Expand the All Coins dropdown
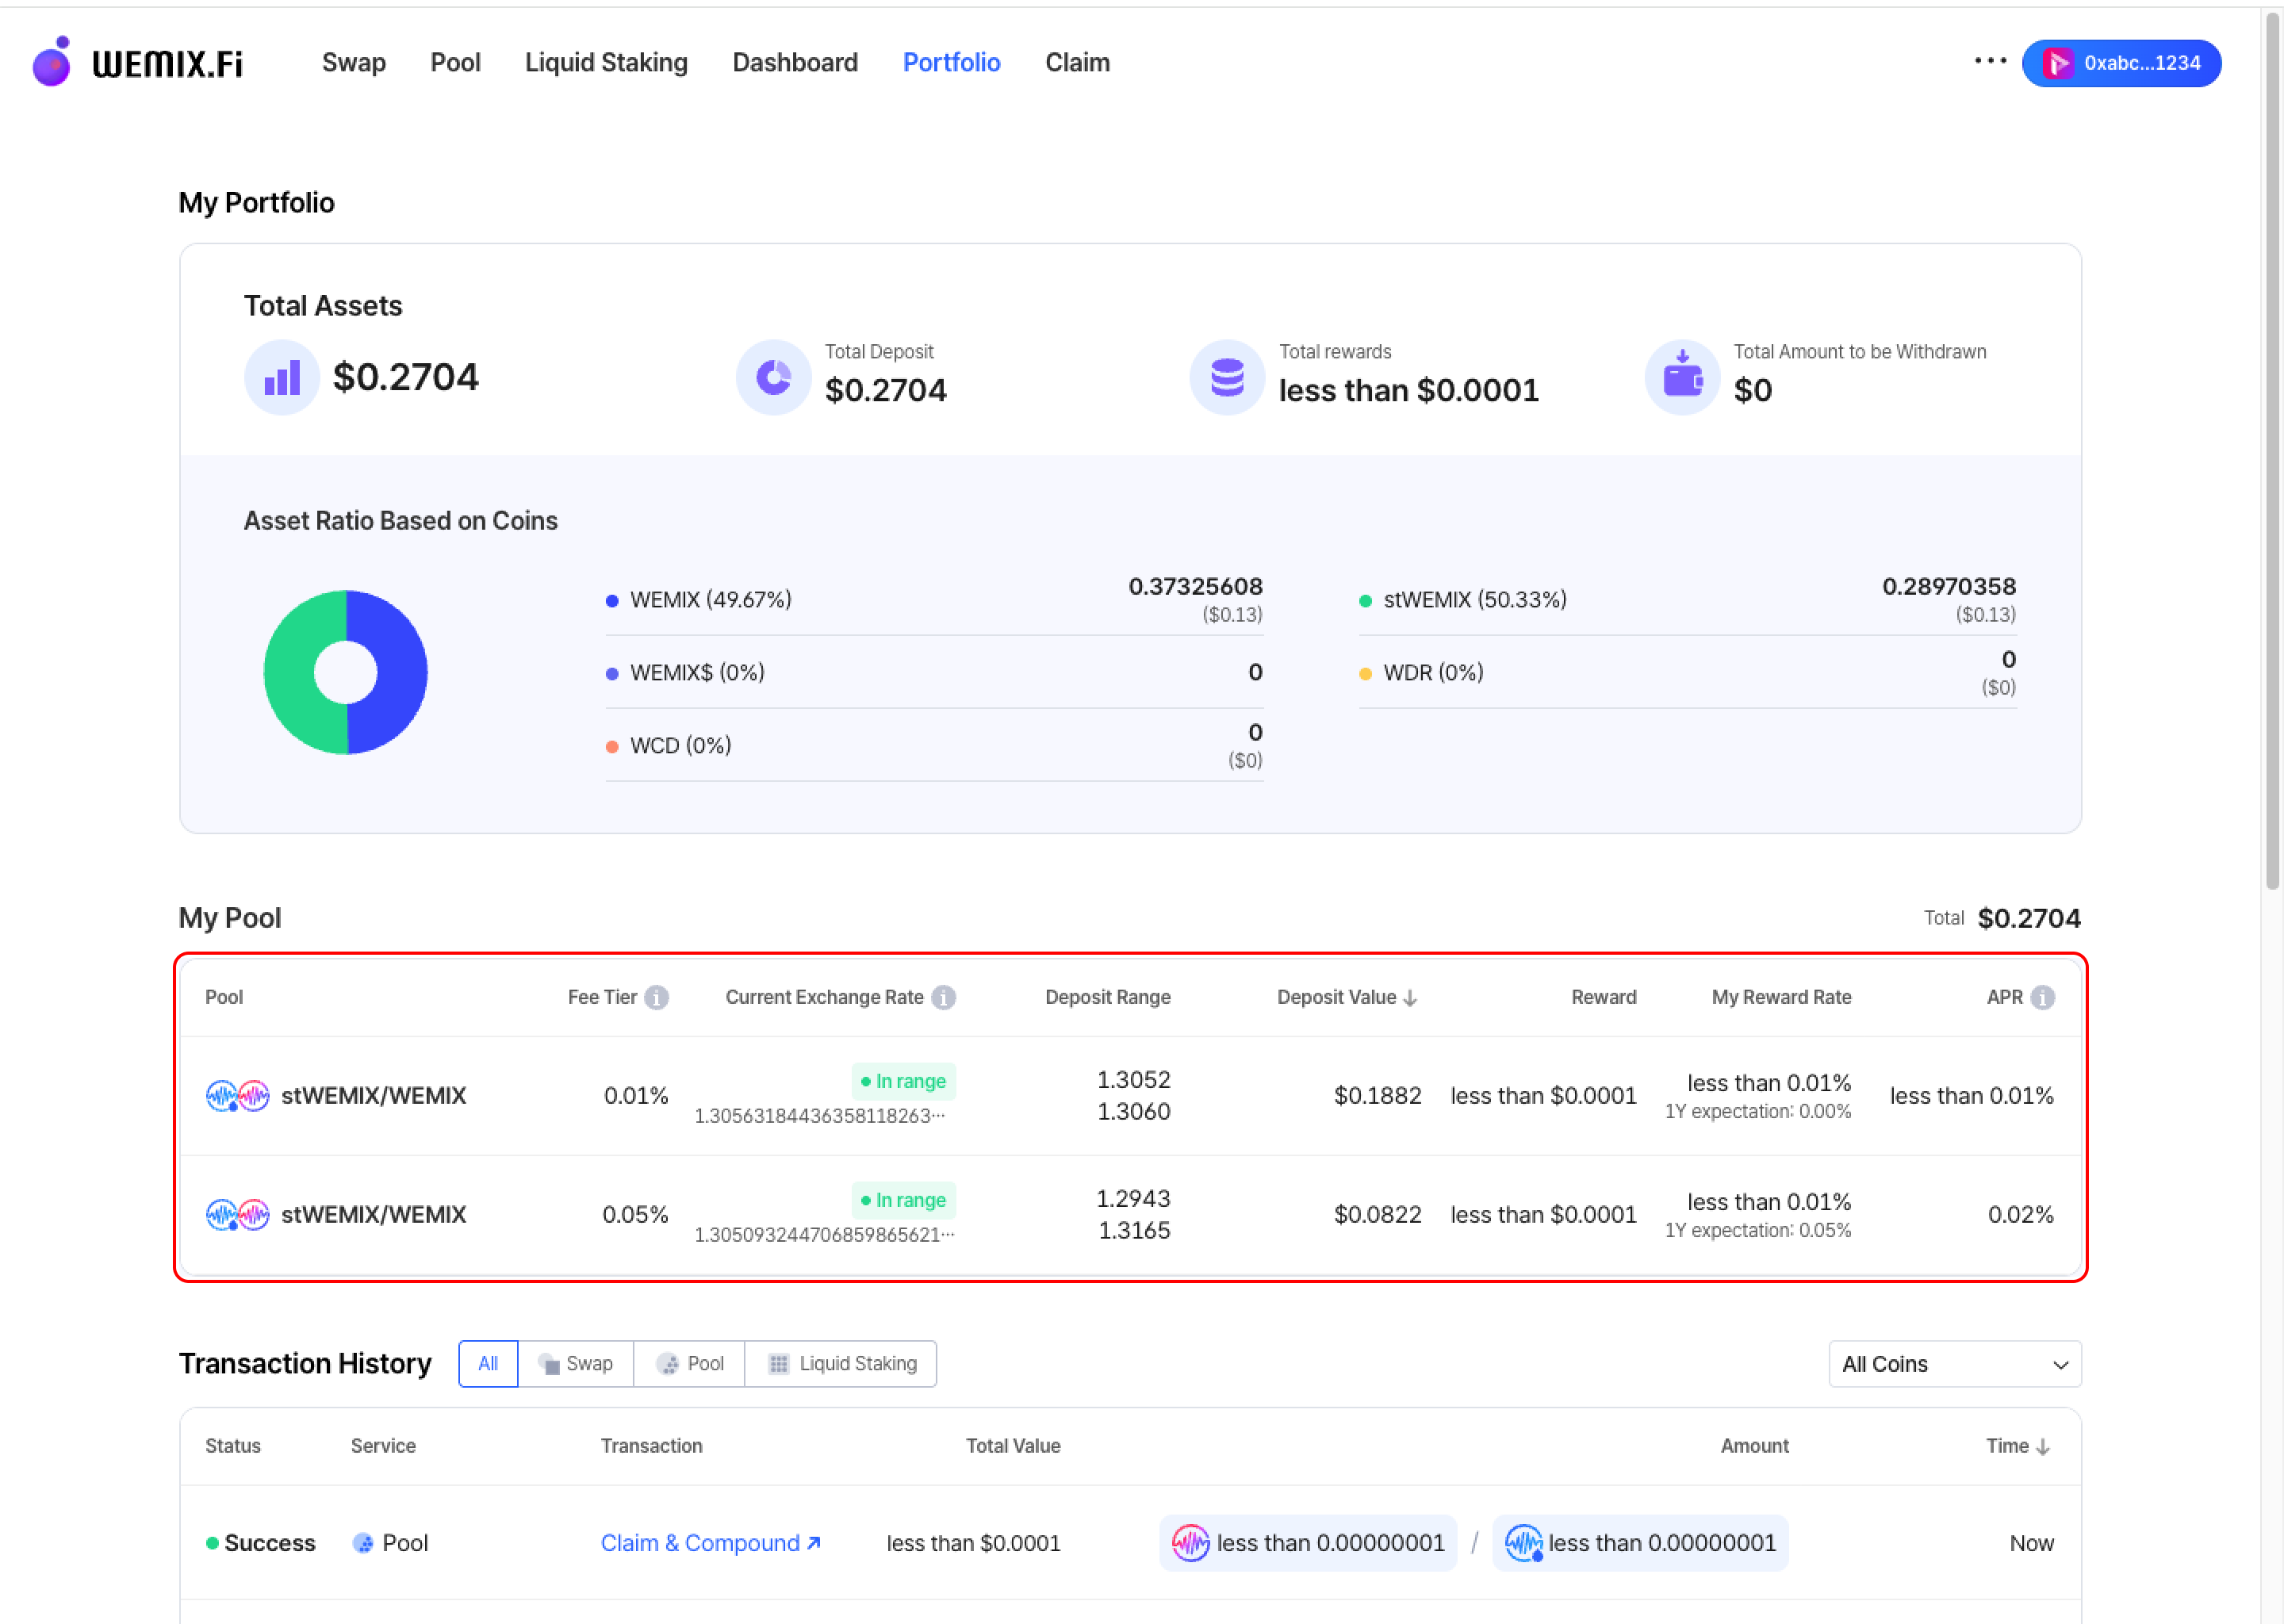The image size is (2284, 1624). [x=1954, y=1364]
